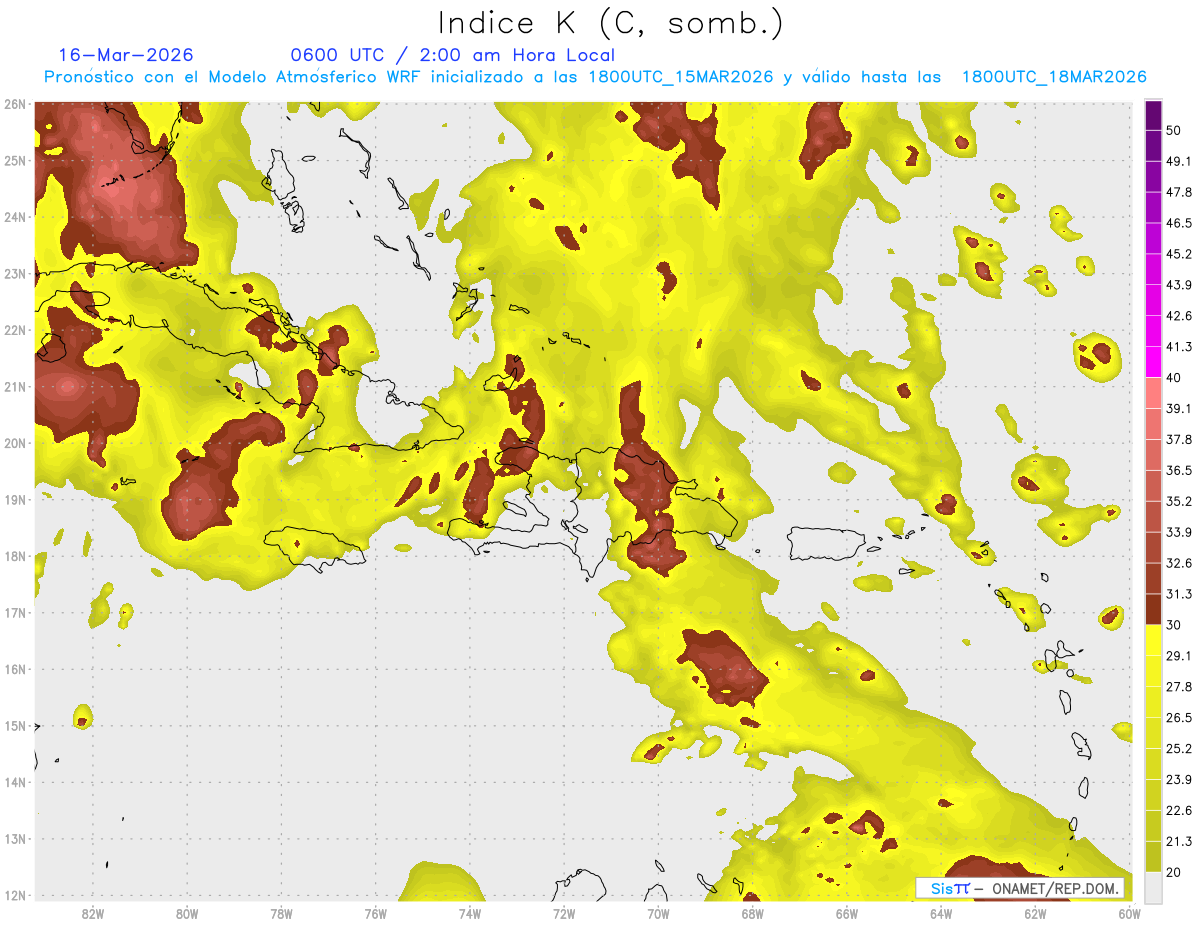Click the "21.3" legend value

click(1179, 841)
